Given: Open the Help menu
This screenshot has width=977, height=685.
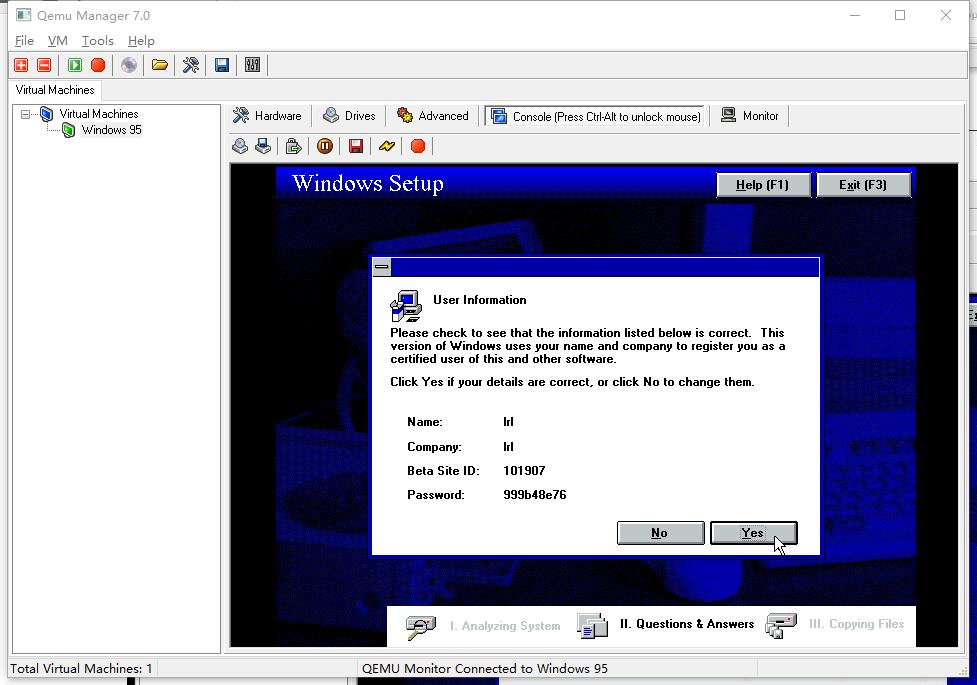Looking at the screenshot, I should pyautogui.click(x=141, y=41).
